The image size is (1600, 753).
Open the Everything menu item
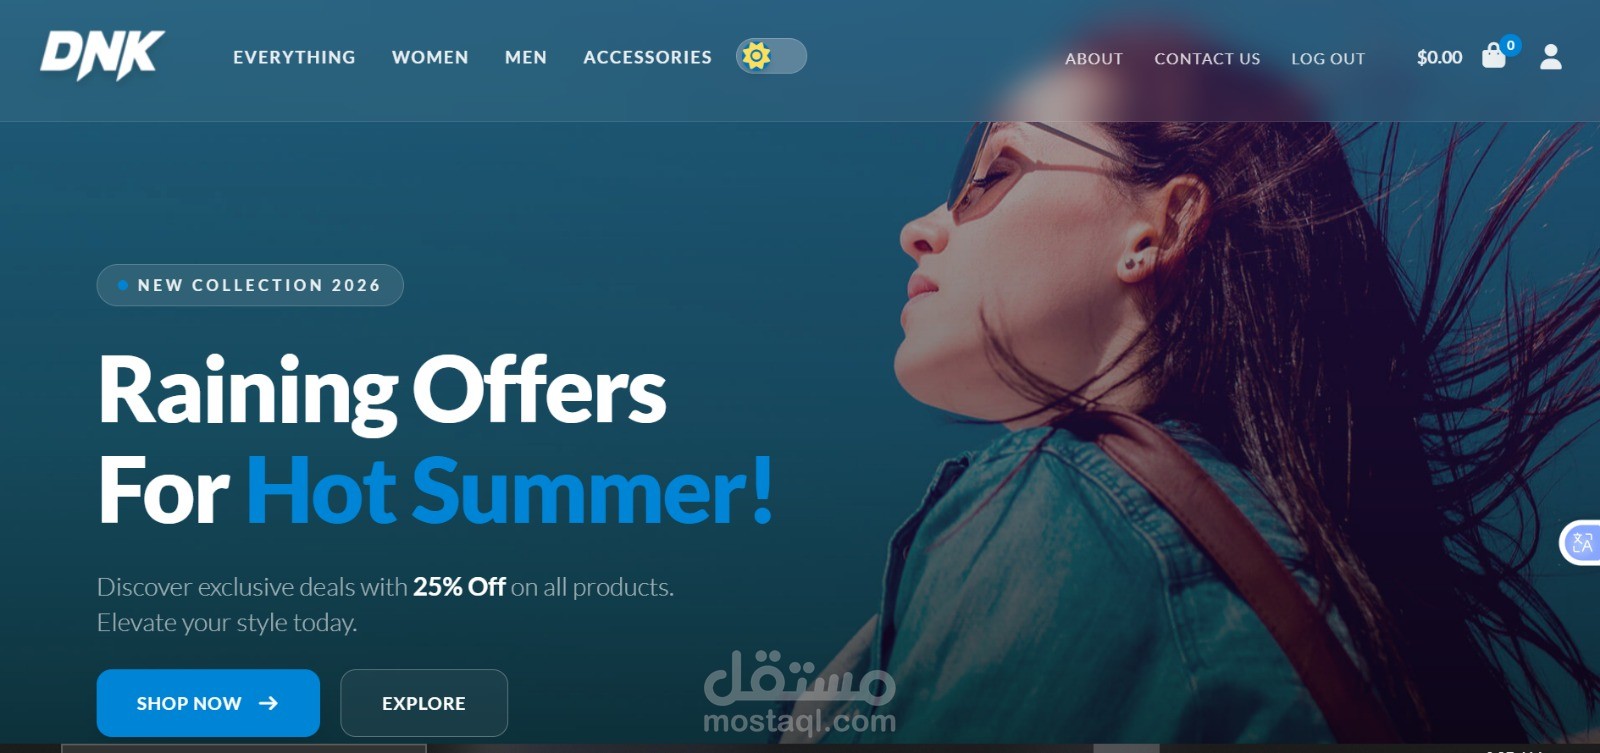[294, 57]
